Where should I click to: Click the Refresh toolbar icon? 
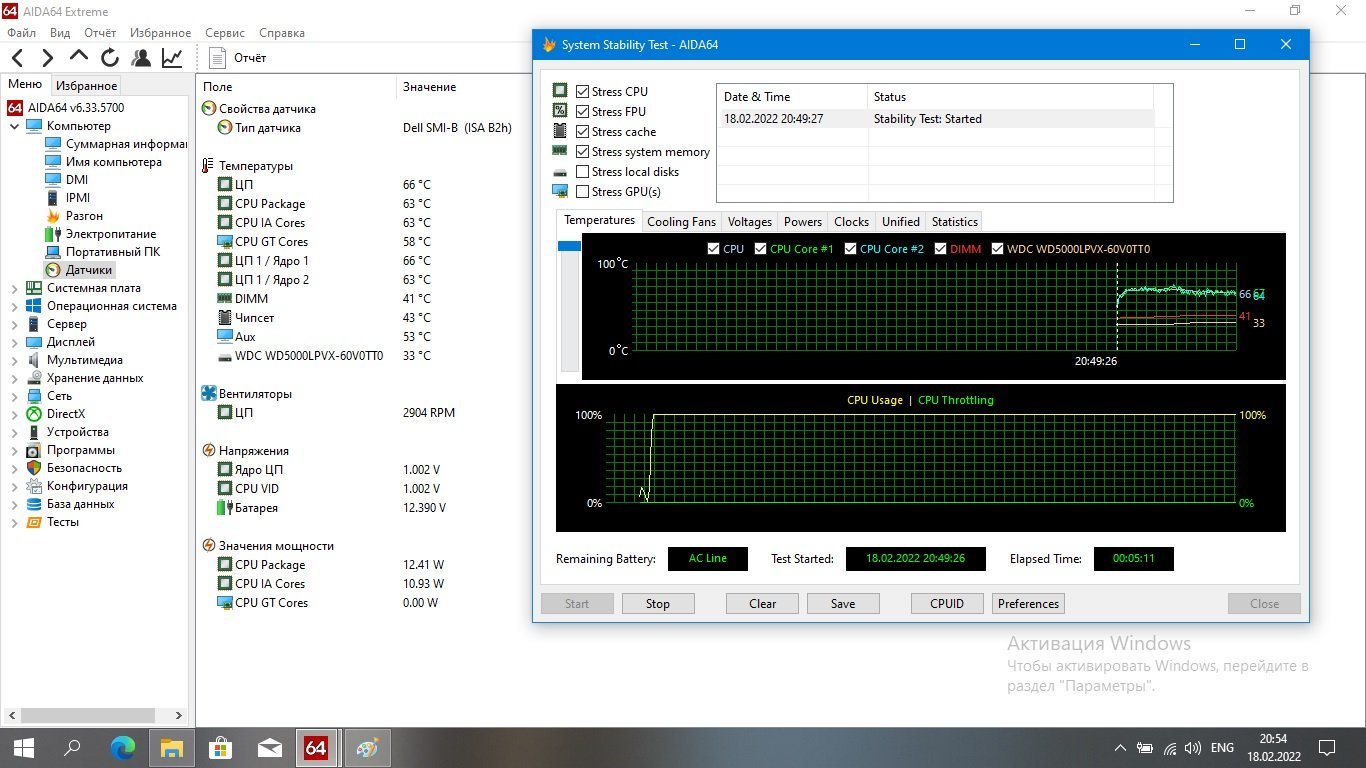point(110,58)
